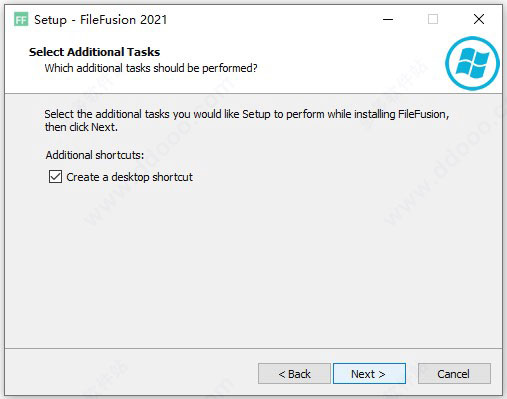Viewport: 507px width, 399px height.
Task: Proceed with the 'Next >' button
Action: (369, 374)
